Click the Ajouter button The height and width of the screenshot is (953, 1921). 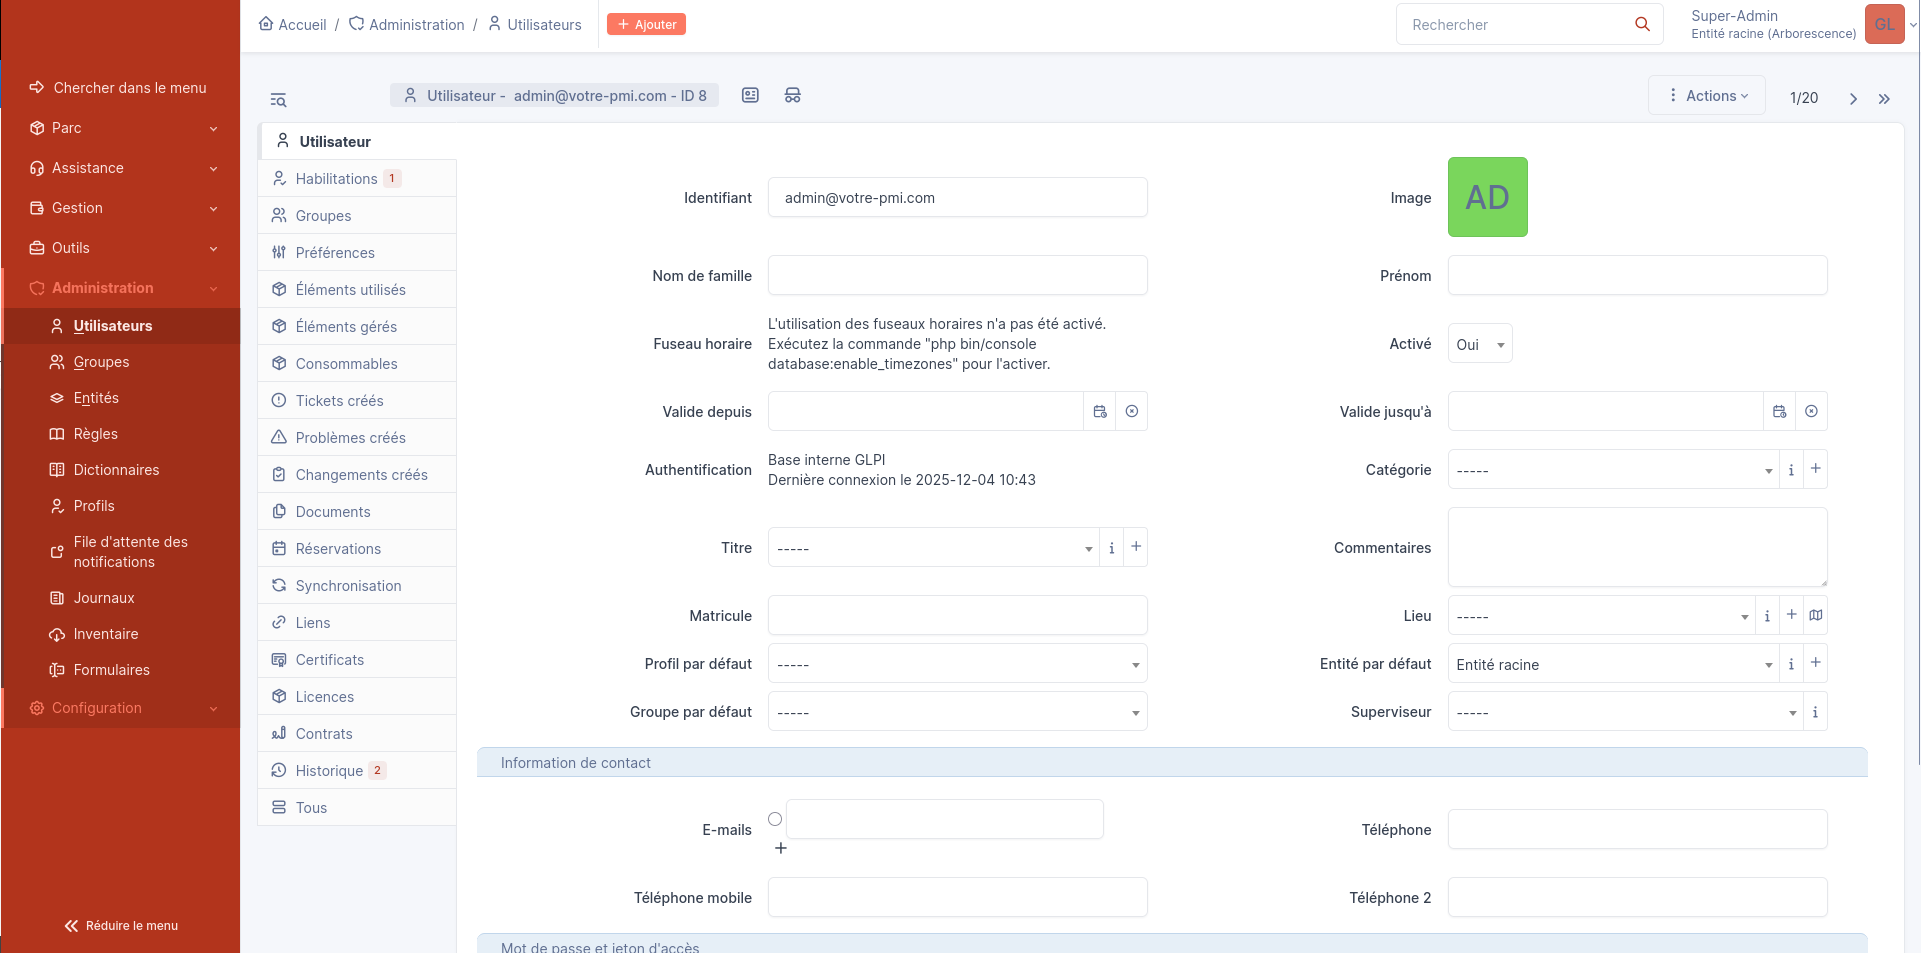646,24
